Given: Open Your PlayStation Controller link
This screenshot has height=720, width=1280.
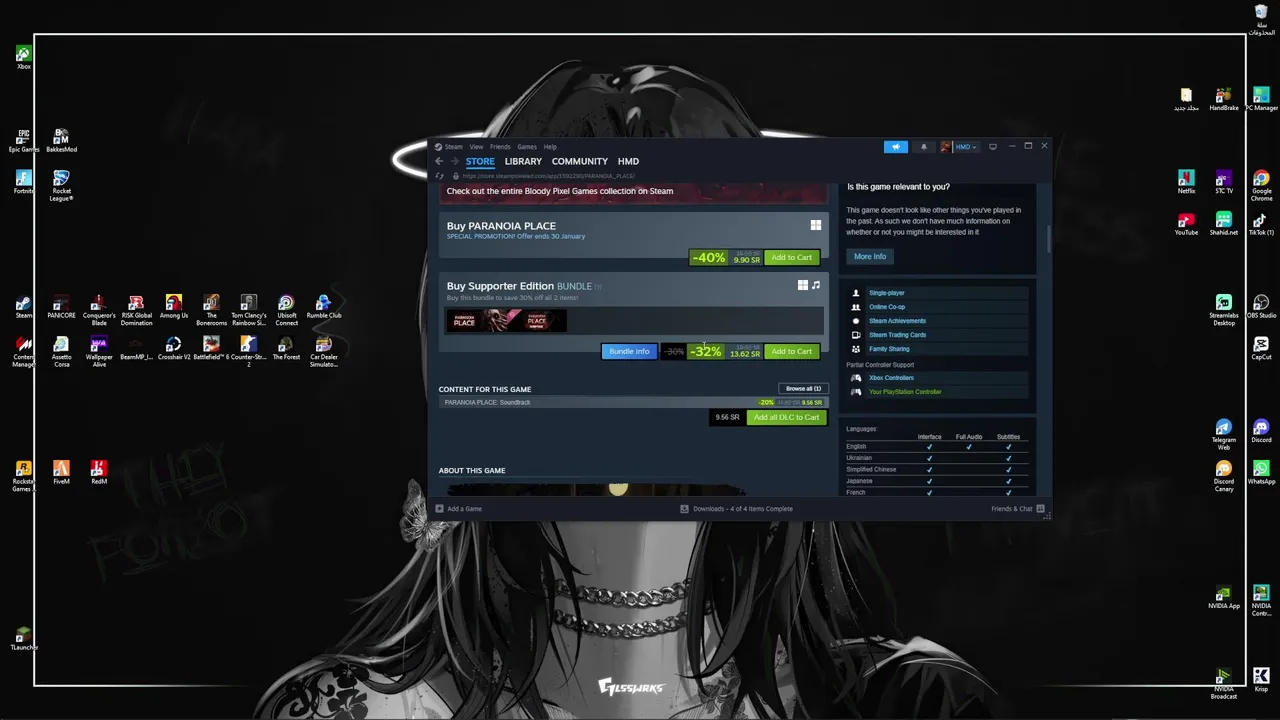Looking at the screenshot, I should [x=905, y=392].
